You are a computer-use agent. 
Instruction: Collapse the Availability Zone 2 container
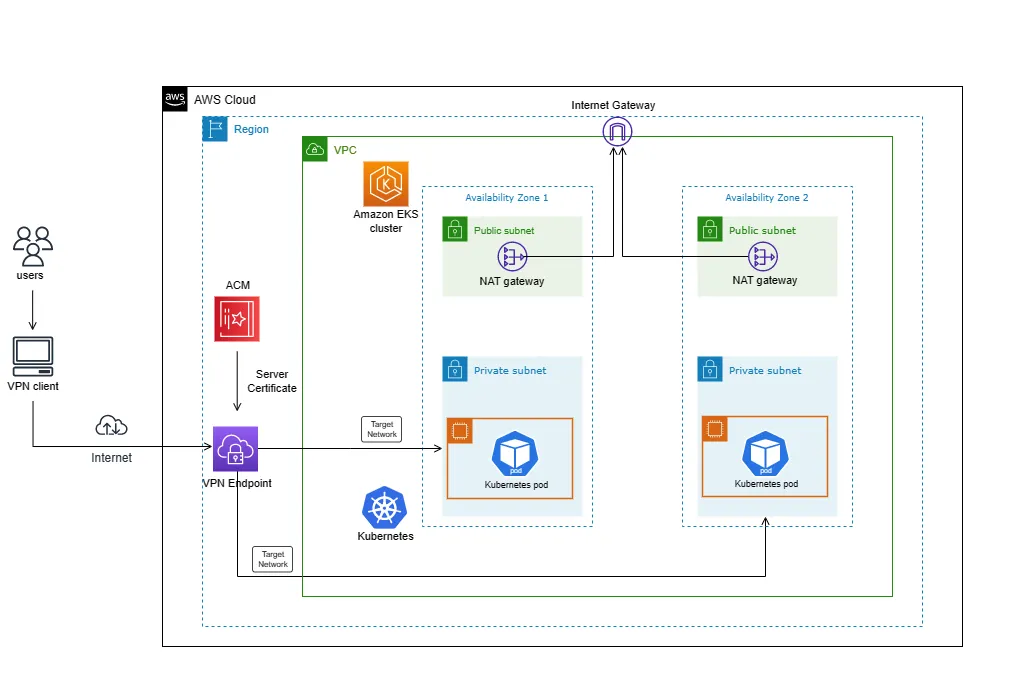pos(766,197)
